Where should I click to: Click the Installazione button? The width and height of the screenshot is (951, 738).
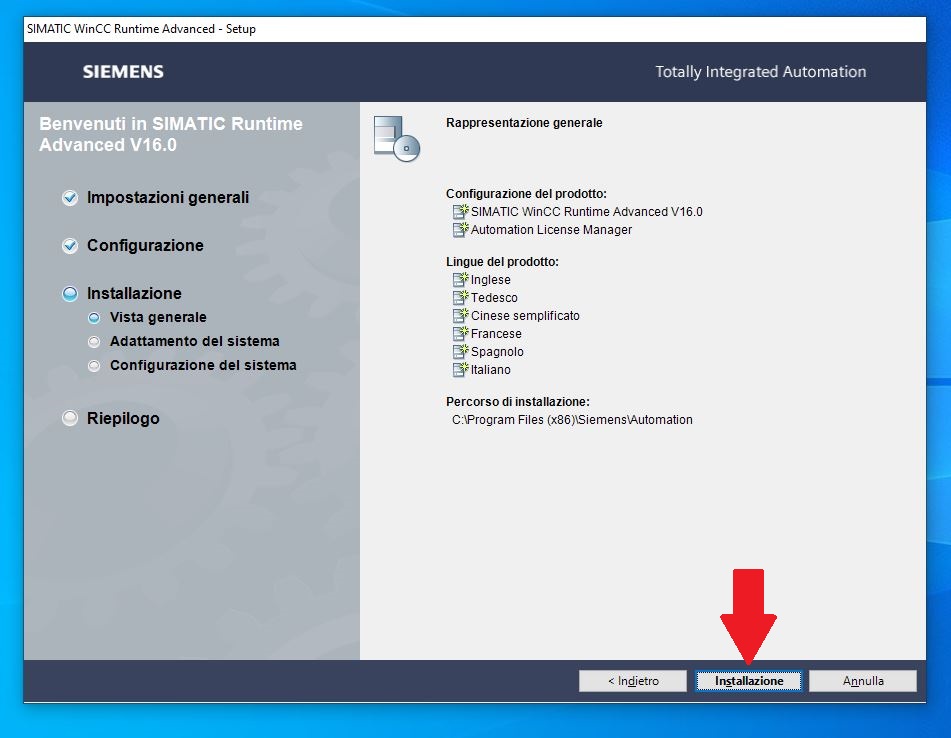coord(748,681)
